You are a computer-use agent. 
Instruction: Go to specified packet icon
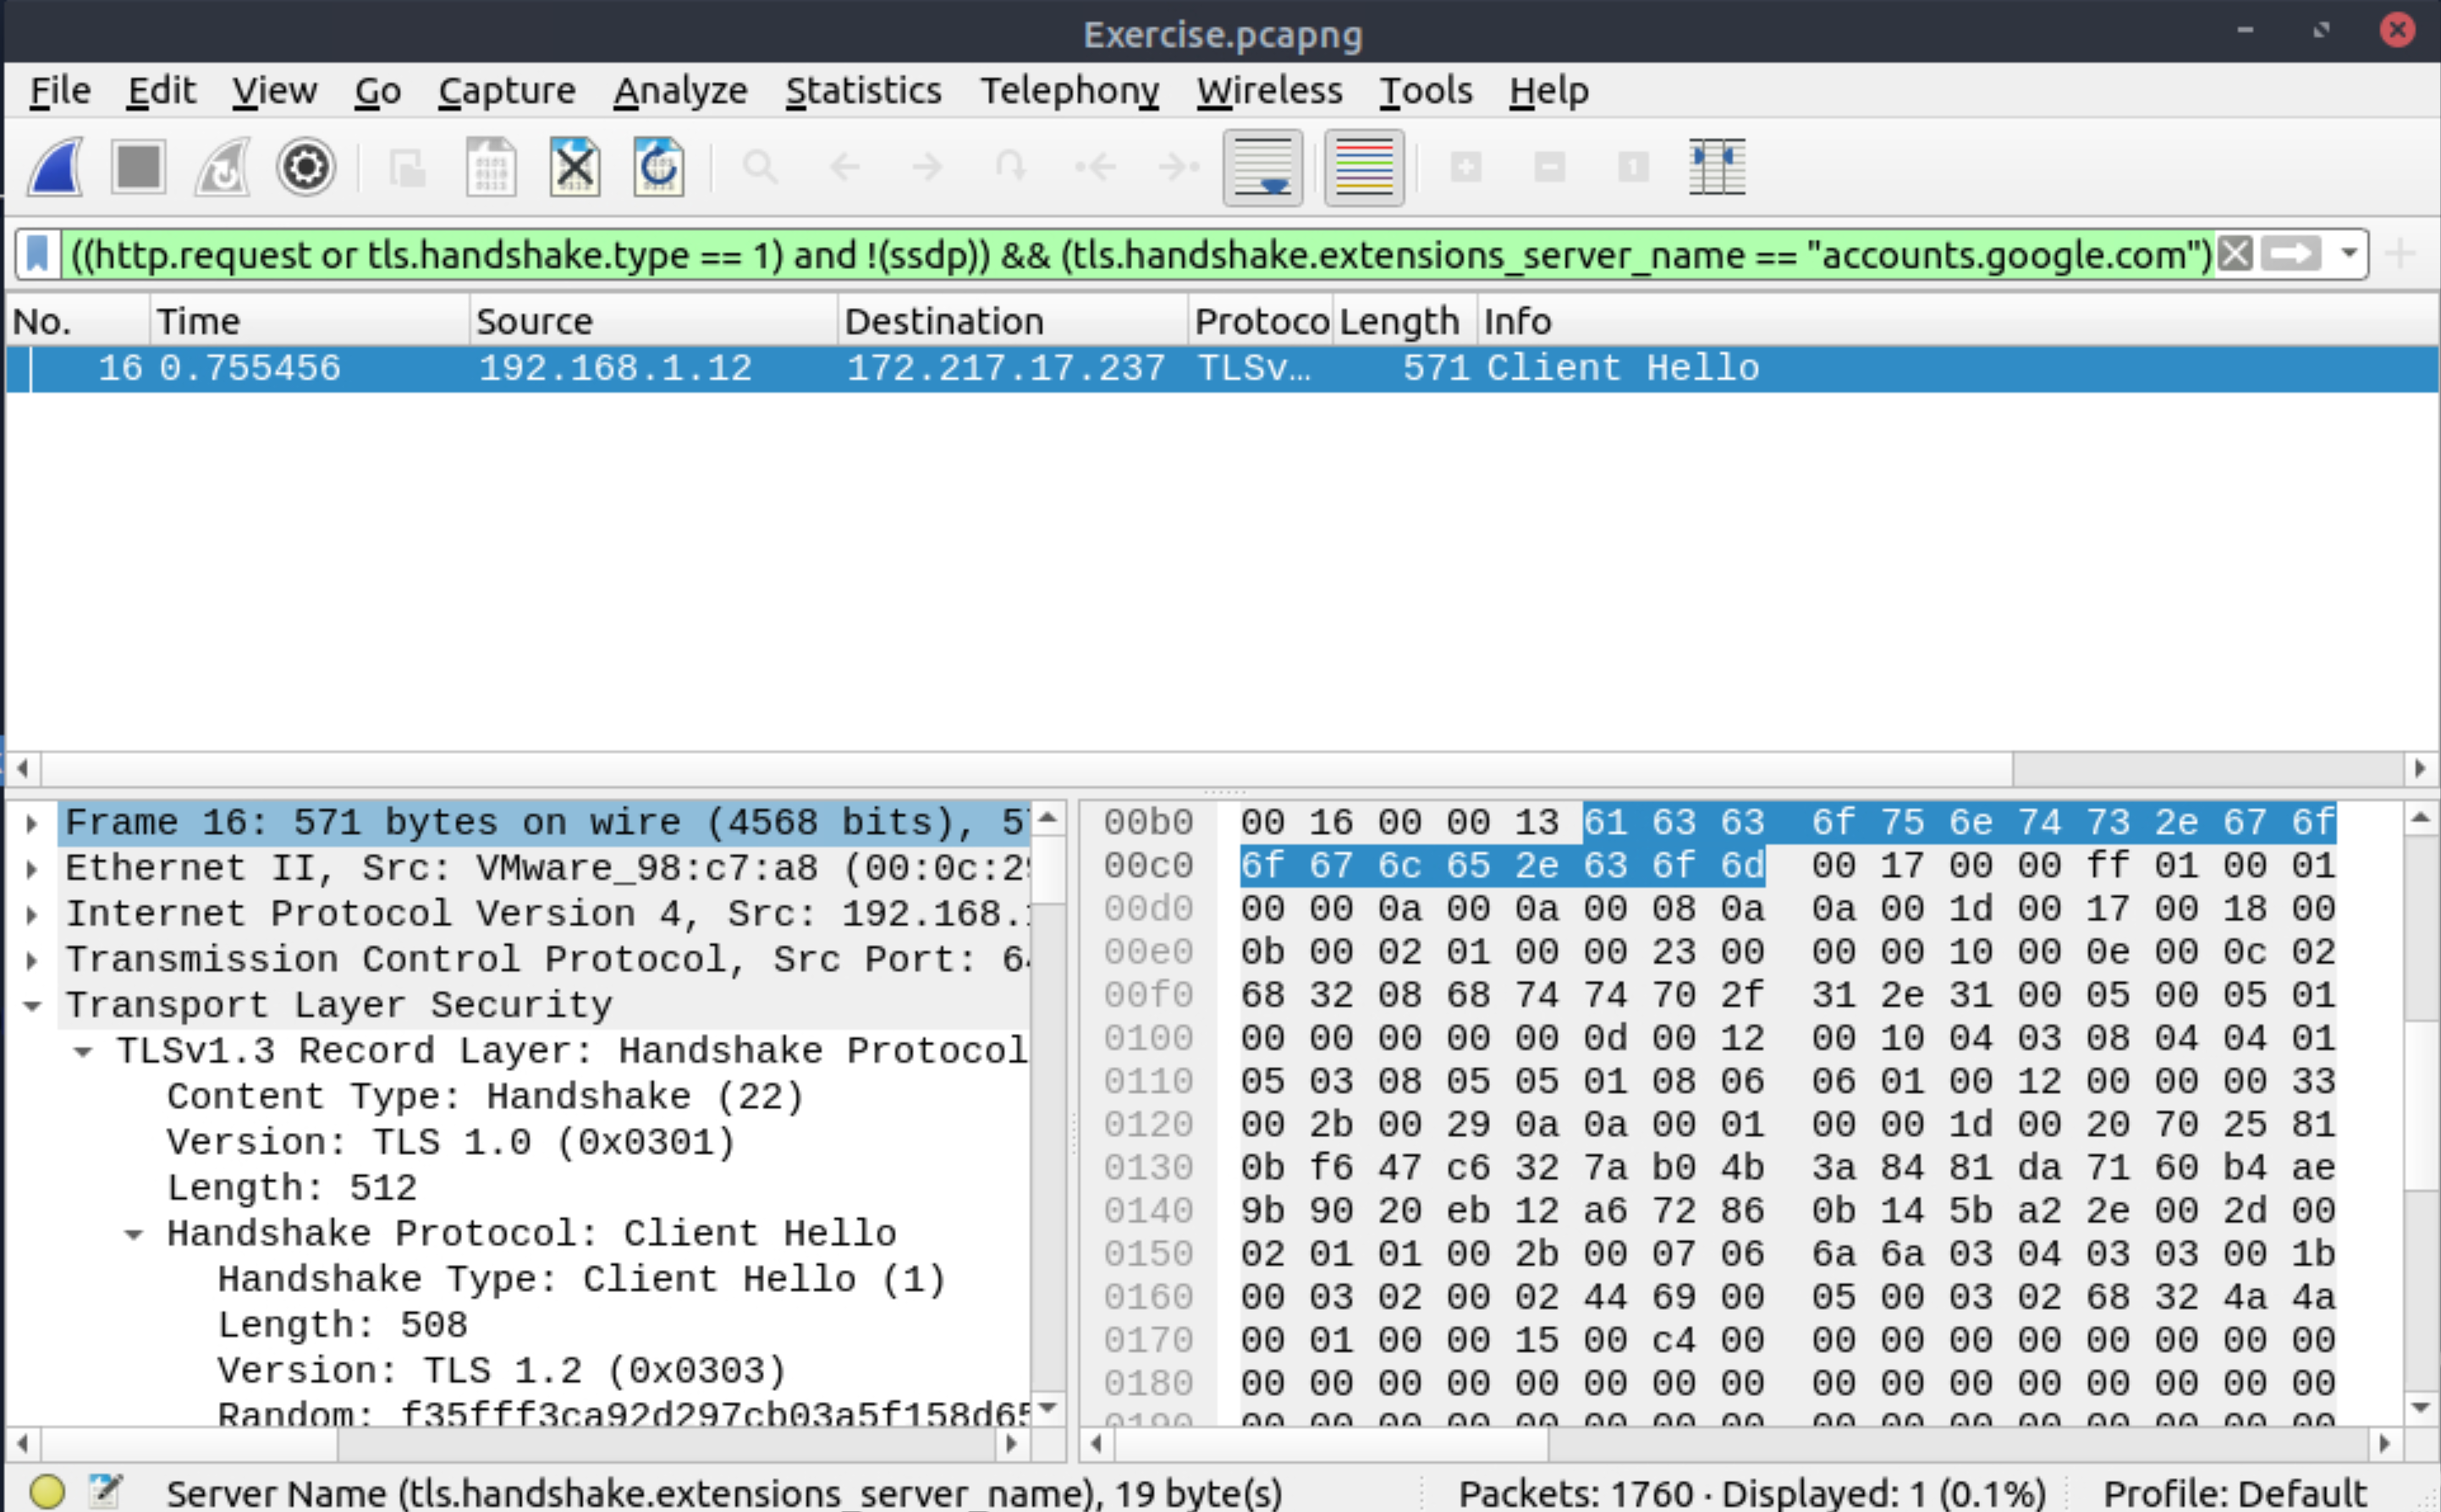[1012, 166]
